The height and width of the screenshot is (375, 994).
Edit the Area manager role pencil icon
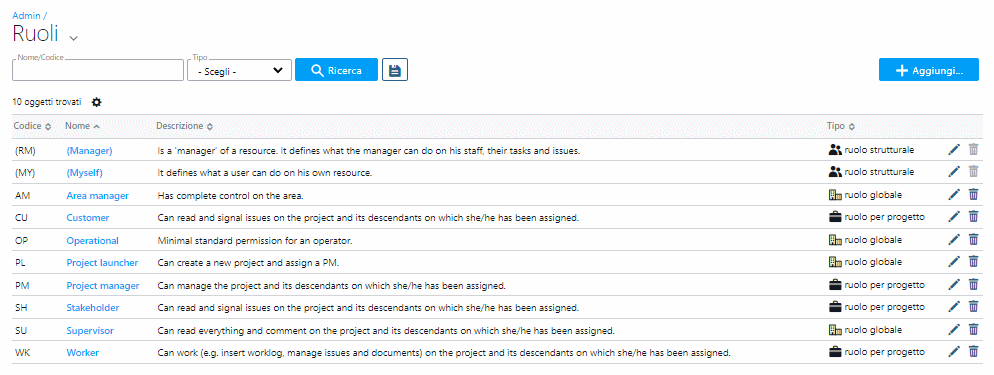[954, 195]
